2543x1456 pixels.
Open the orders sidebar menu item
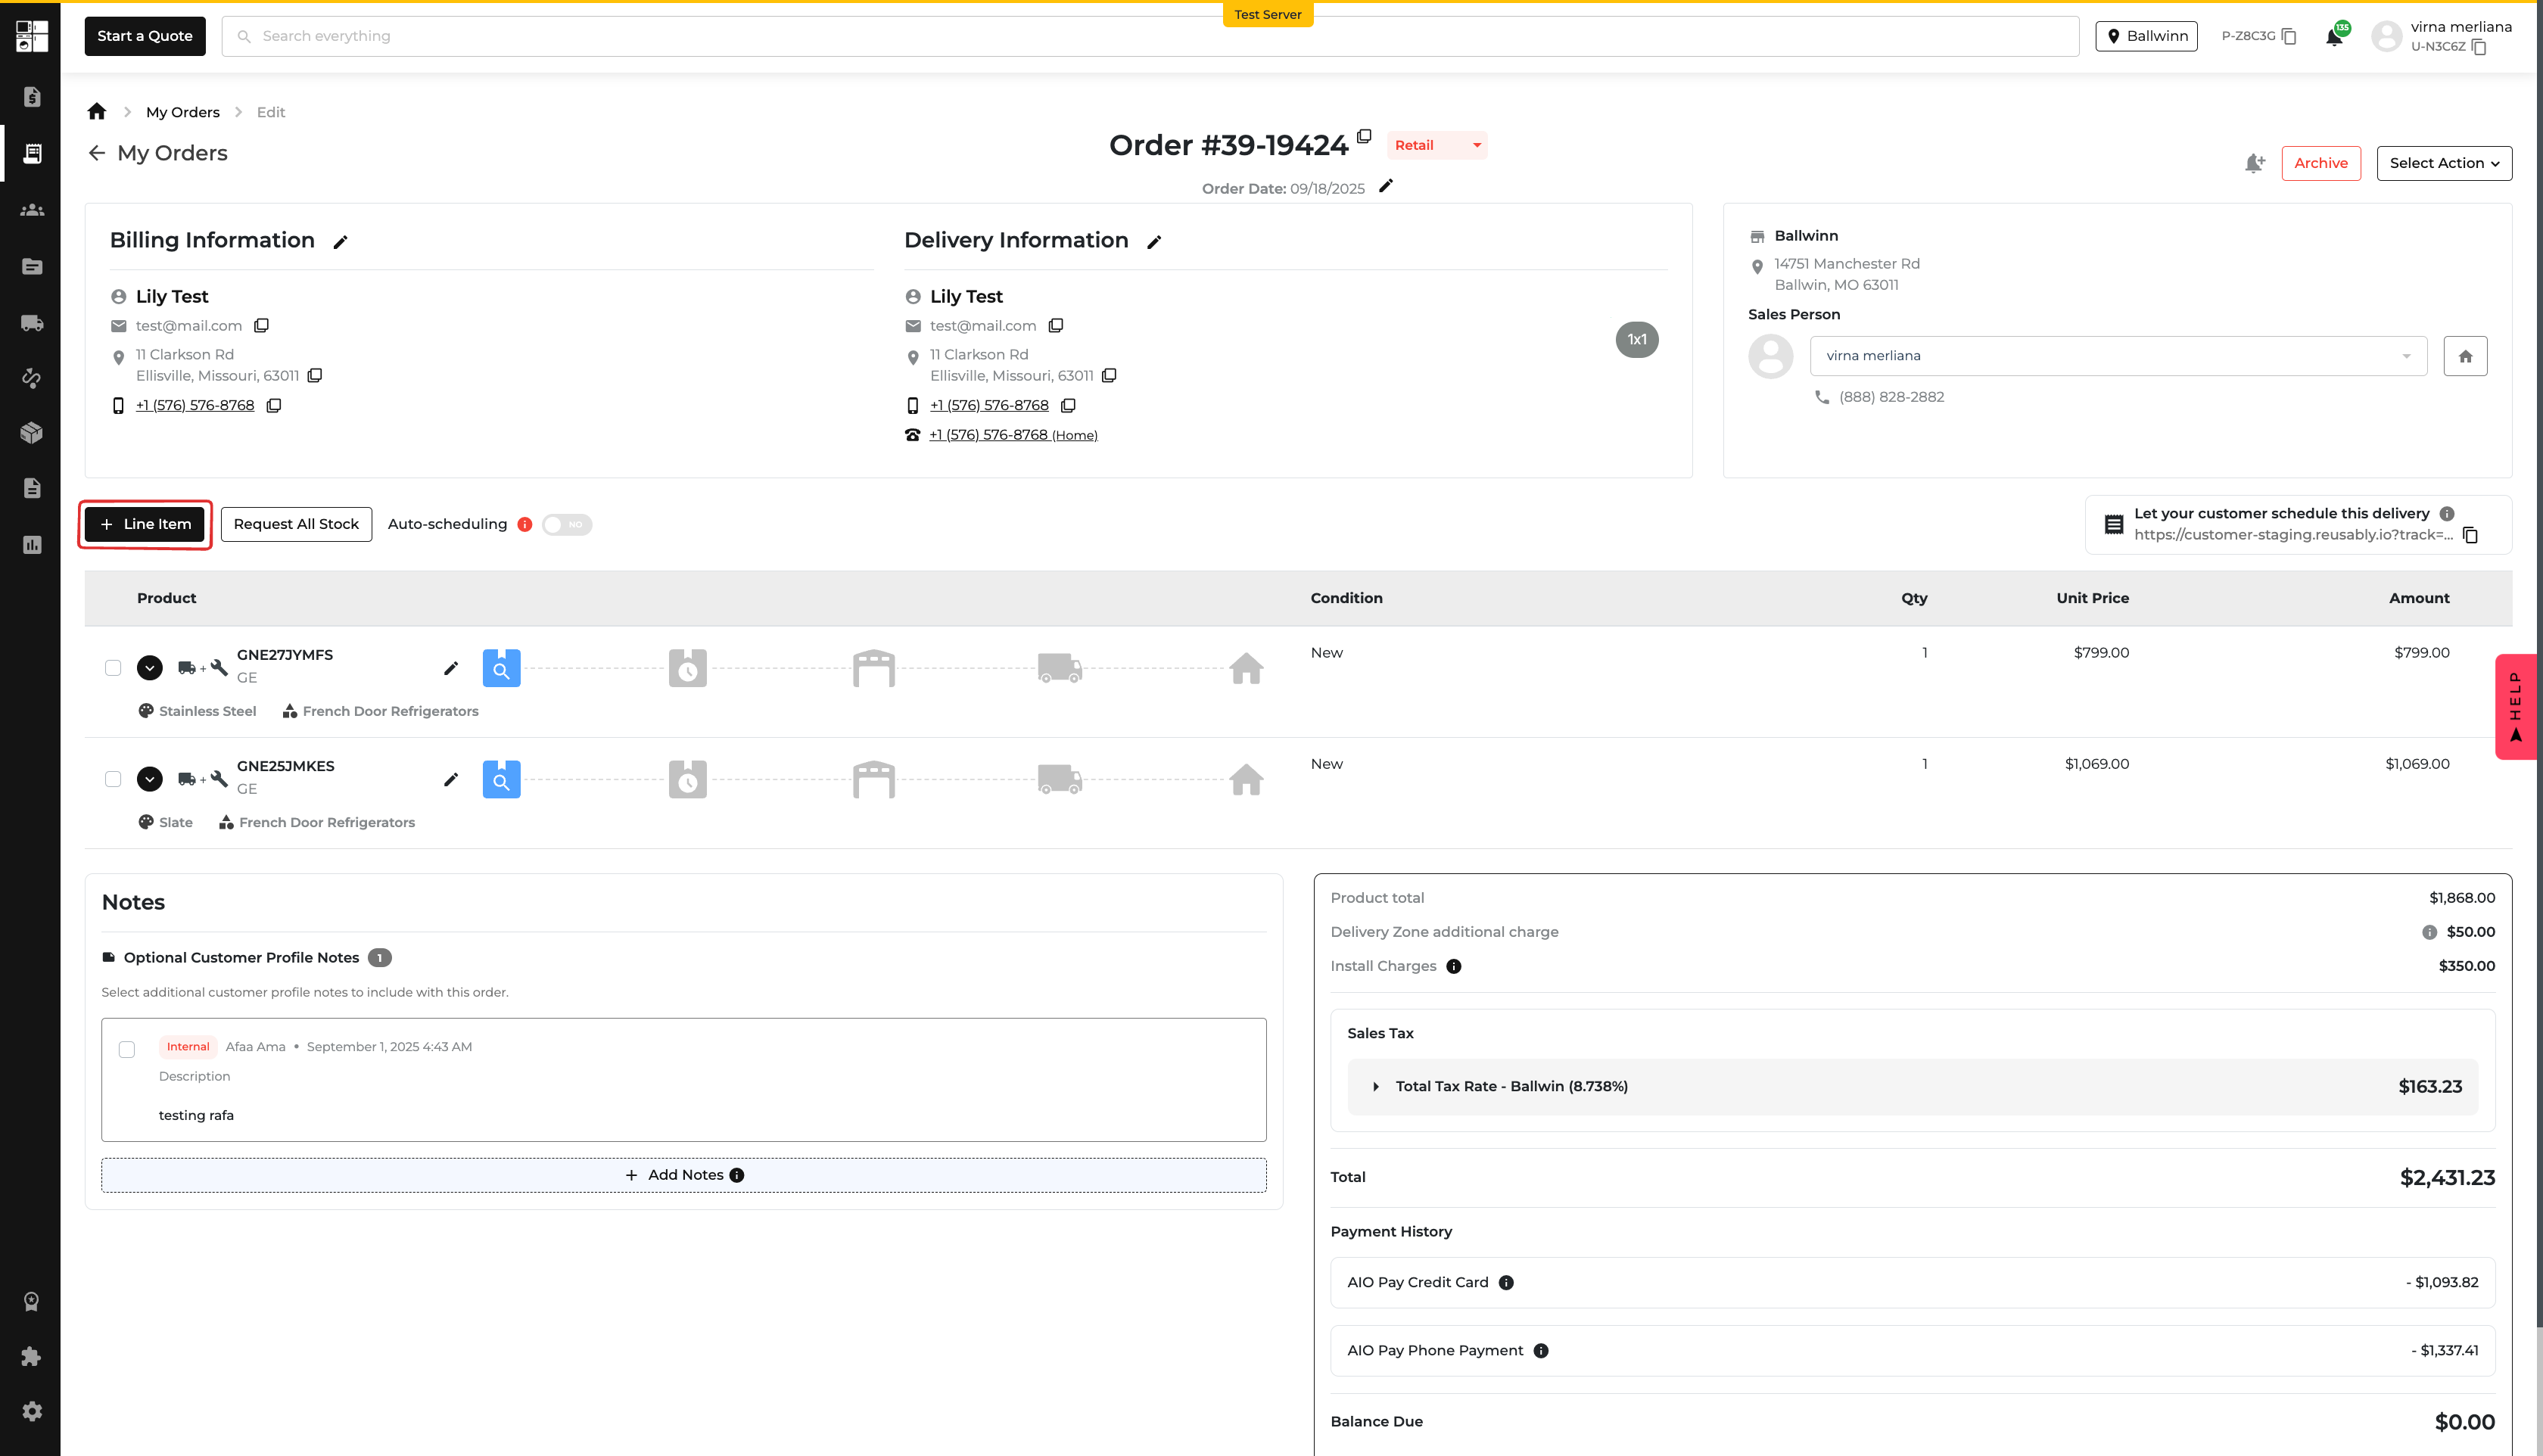coord(32,153)
